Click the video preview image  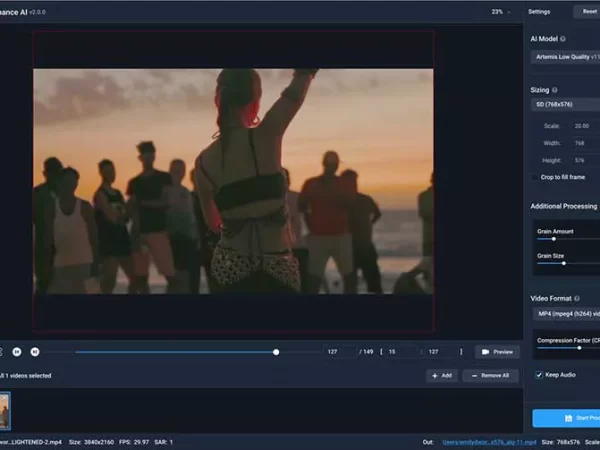(x=233, y=181)
